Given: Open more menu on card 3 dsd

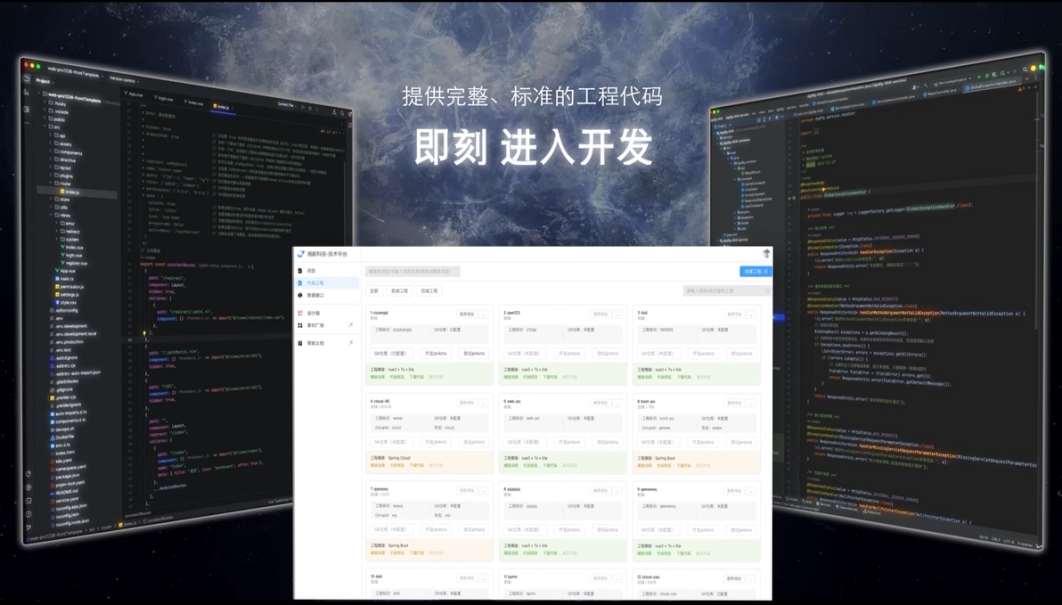Looking at the screenshot, I should [x=750, y=314].
